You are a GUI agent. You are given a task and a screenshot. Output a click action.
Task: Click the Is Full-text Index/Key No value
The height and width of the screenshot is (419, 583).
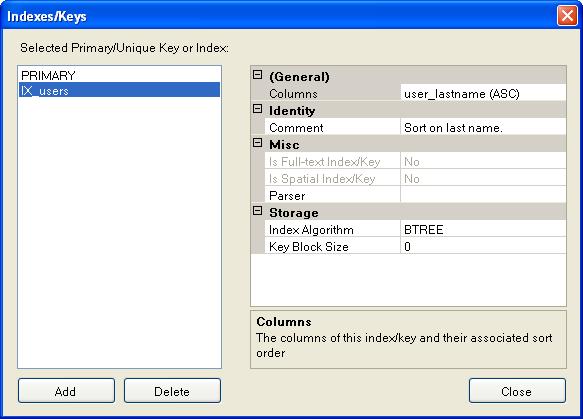483,161
